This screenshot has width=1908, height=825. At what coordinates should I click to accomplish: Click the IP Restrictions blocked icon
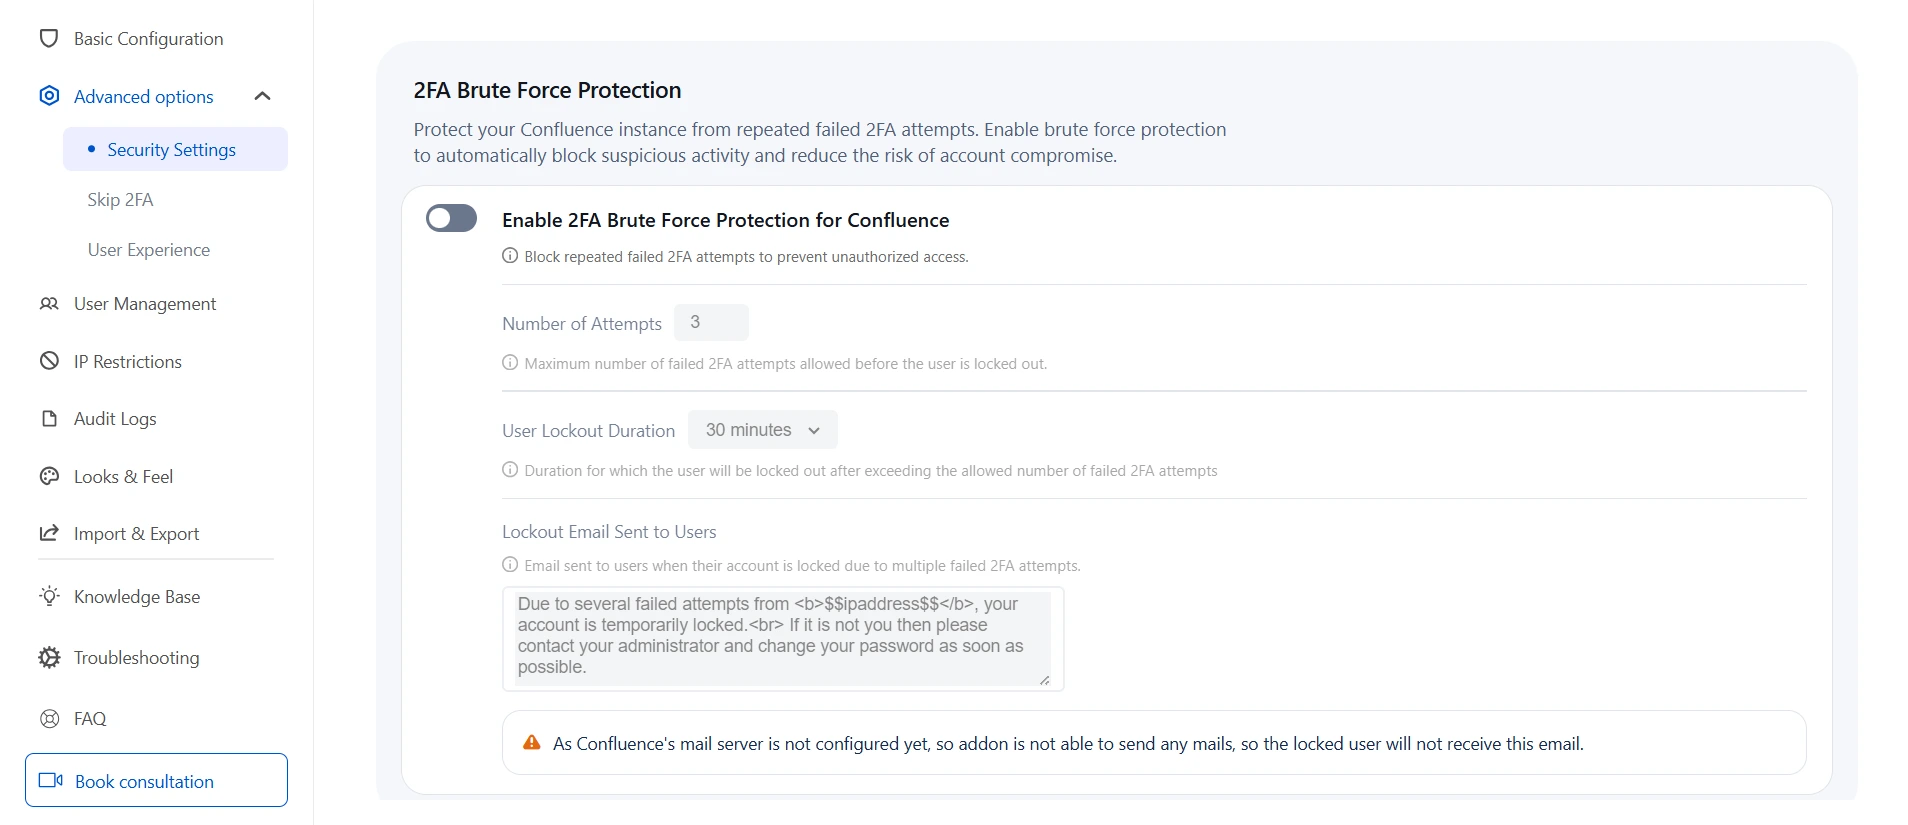pos(49,361)
